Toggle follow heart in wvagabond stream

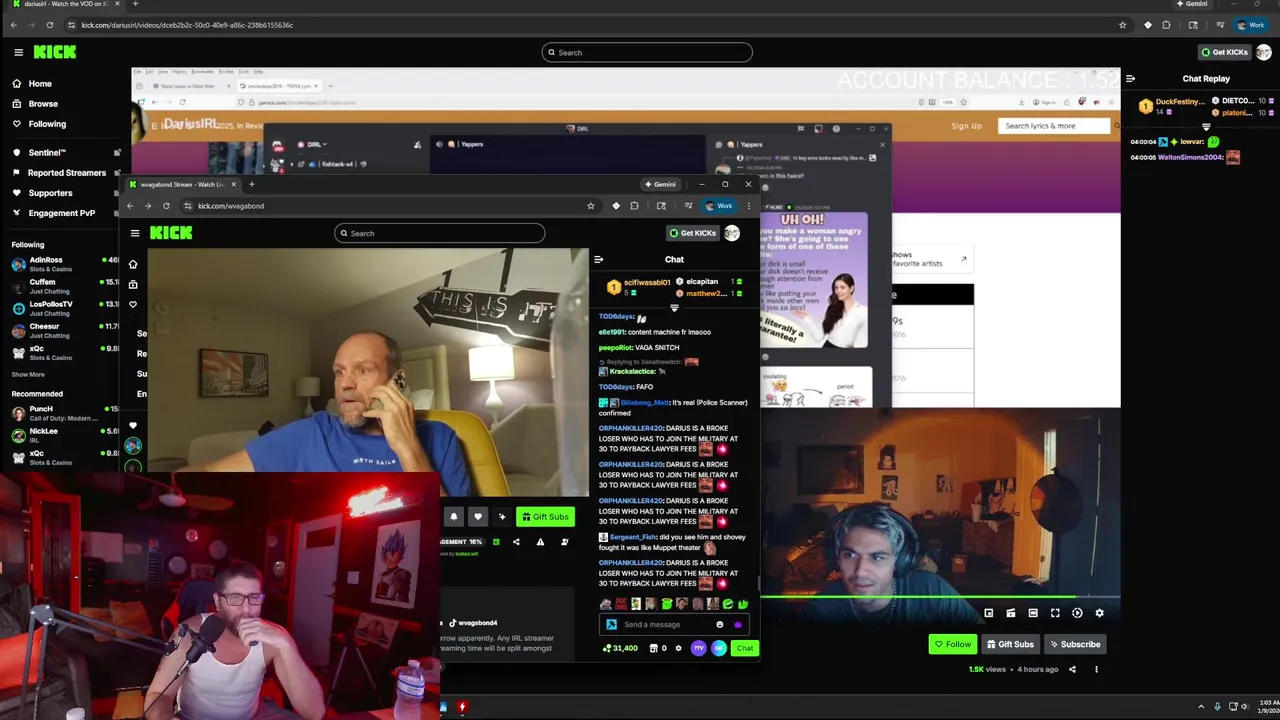click(x=478, y=517)
